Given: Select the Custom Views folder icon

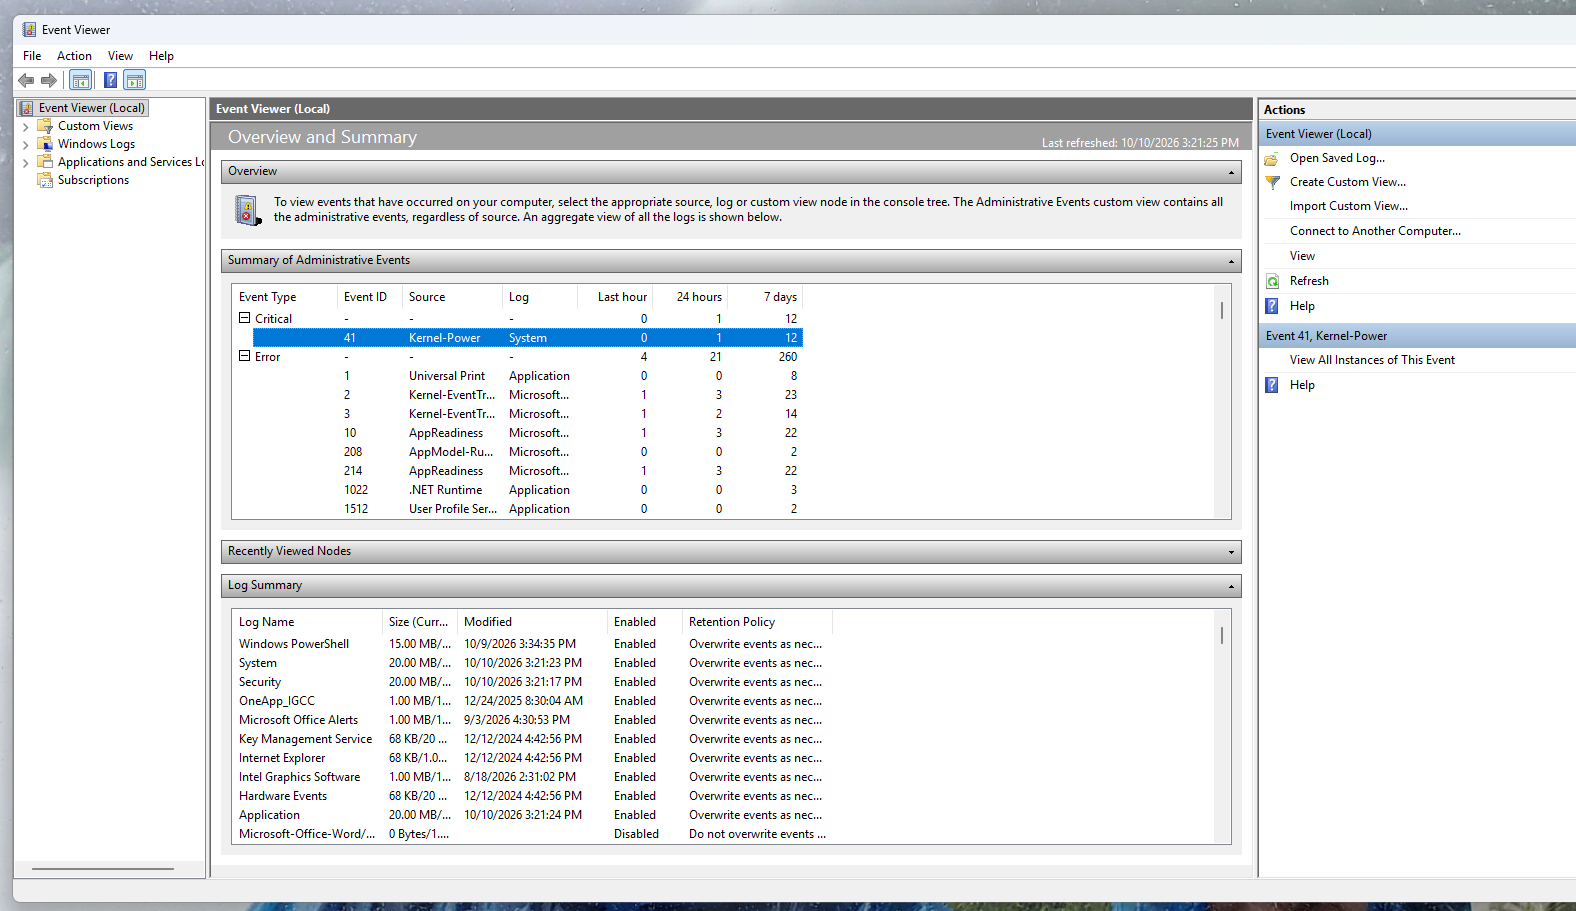Looking at the screenshot, I should point(45,126).
